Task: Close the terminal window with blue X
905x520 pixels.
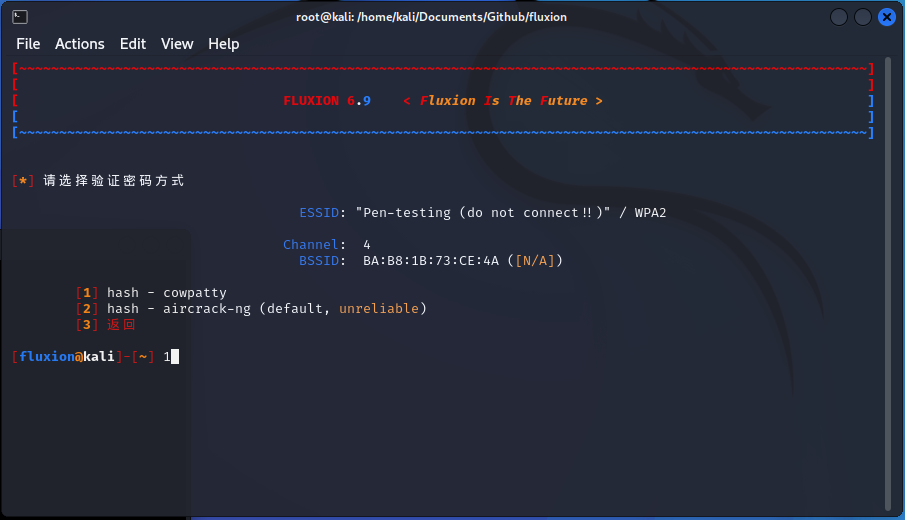Action: [887, 17]
